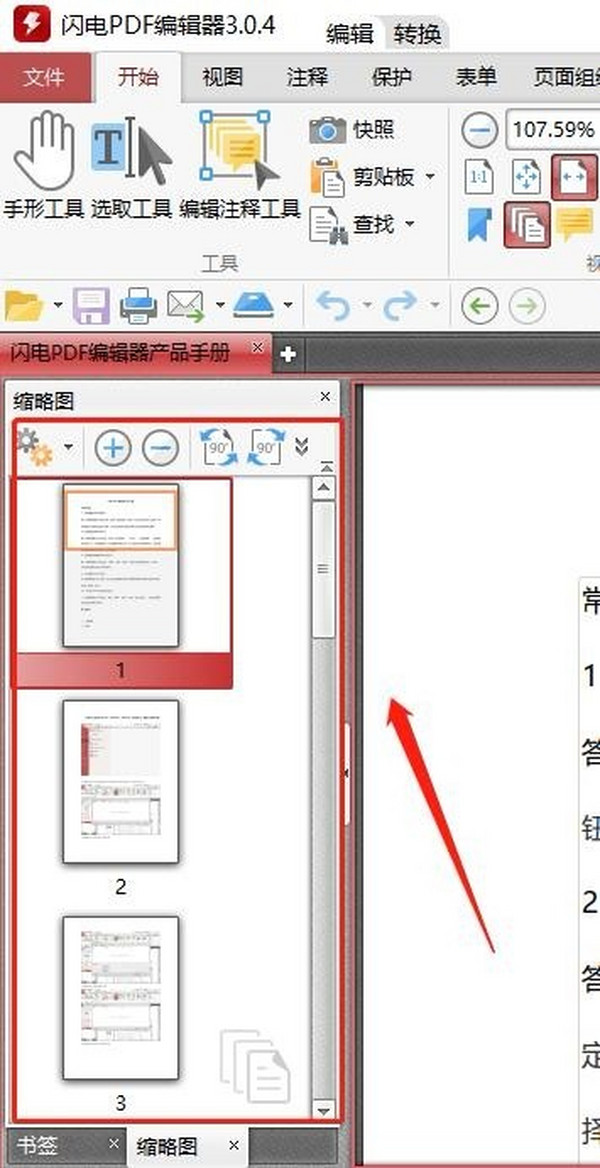Switch to the 注释 ribbon tab

307,77
